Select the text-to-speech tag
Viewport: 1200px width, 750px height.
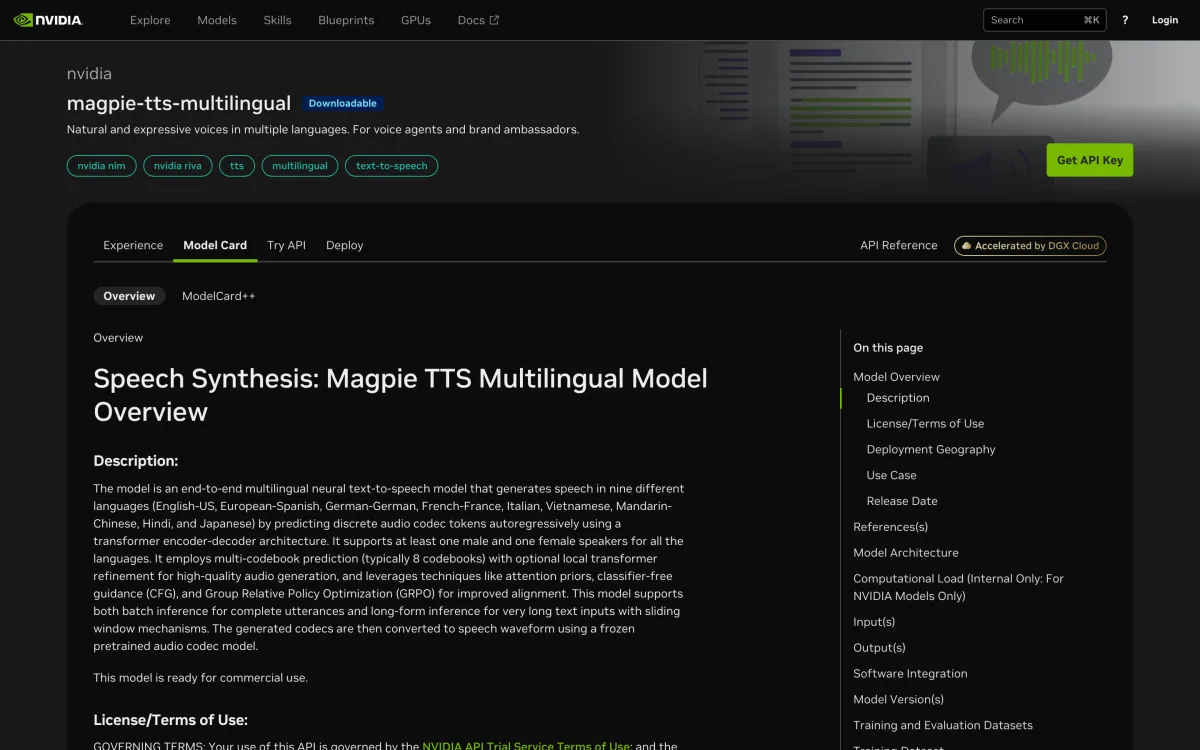(392, 166)
